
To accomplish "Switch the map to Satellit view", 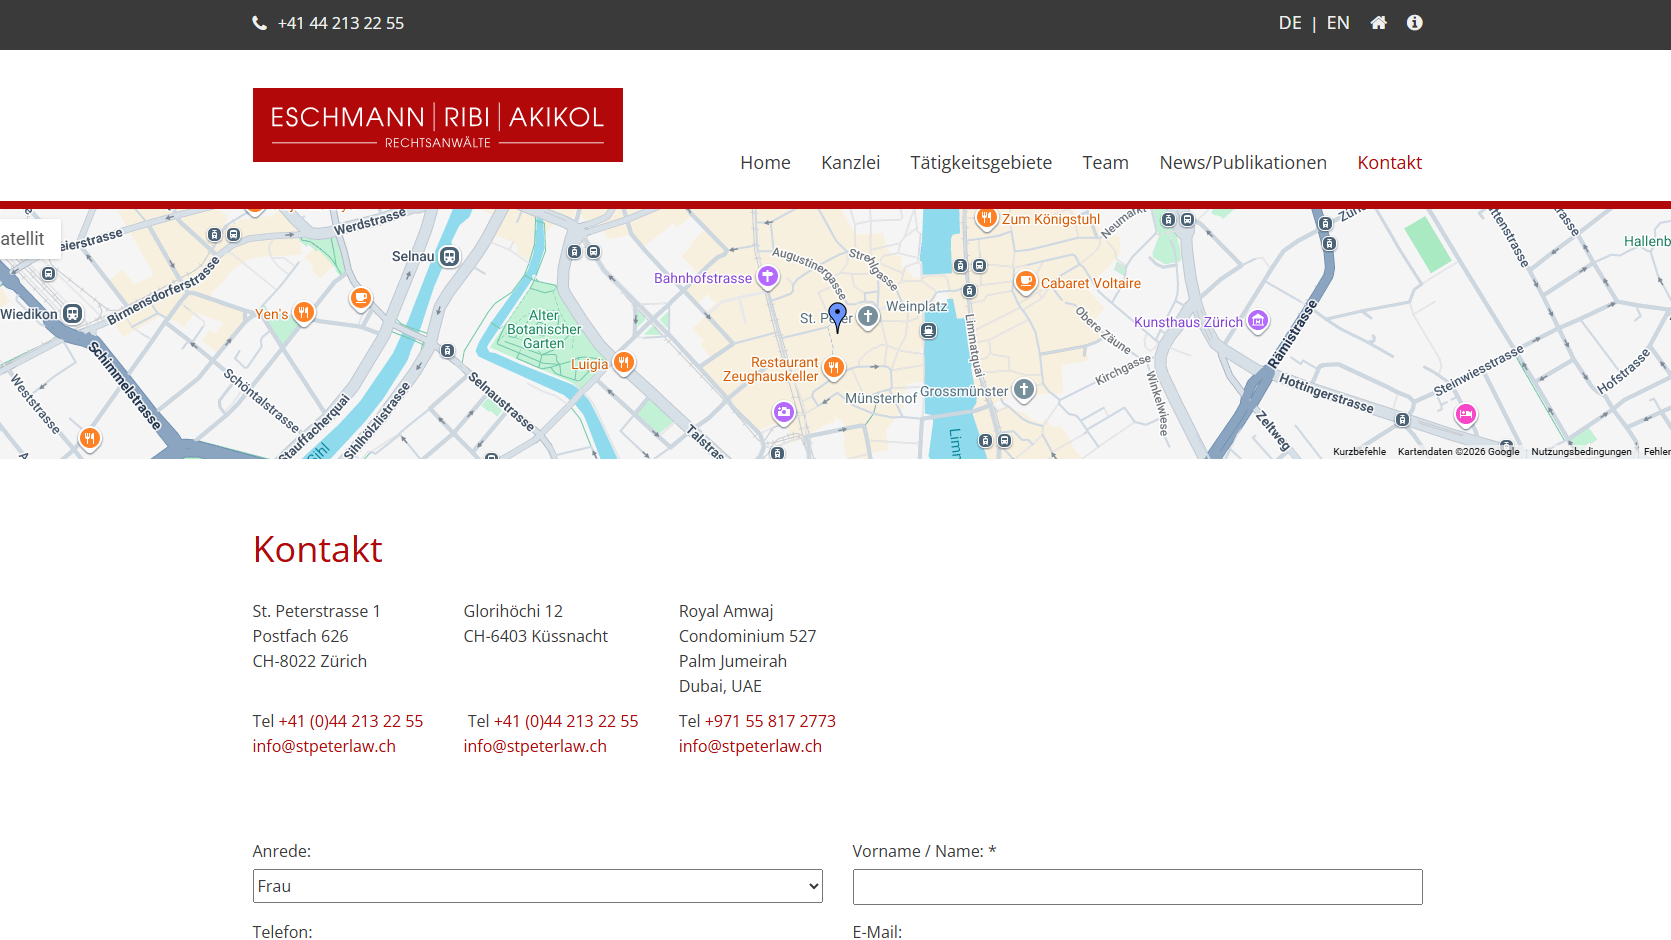I will 23,239.
